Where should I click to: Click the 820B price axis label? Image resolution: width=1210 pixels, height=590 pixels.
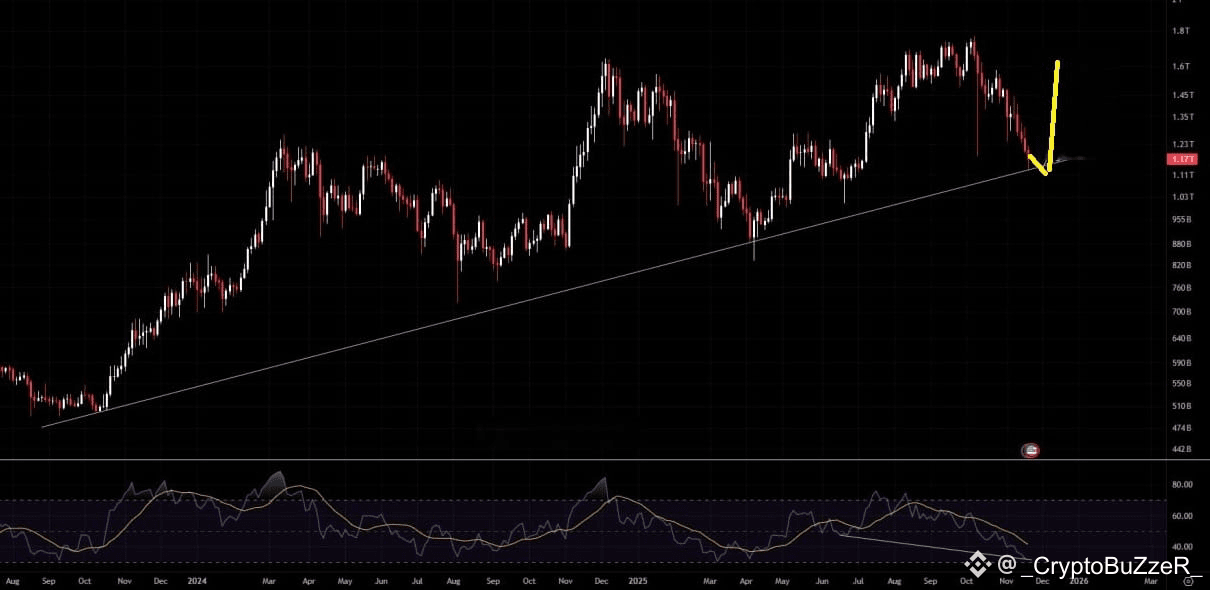1182,265
